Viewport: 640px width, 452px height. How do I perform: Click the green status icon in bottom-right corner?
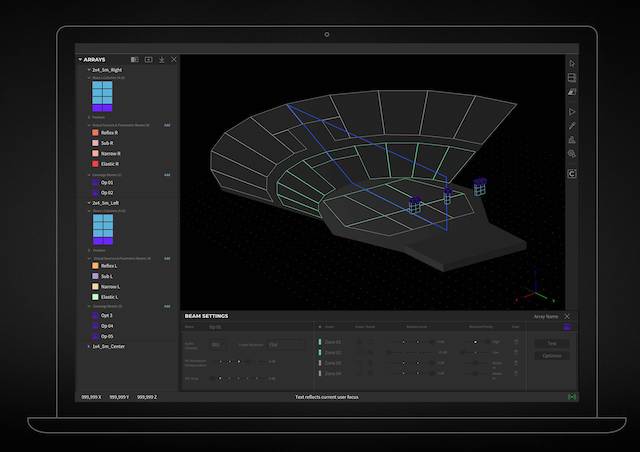[x=572, y=396]
